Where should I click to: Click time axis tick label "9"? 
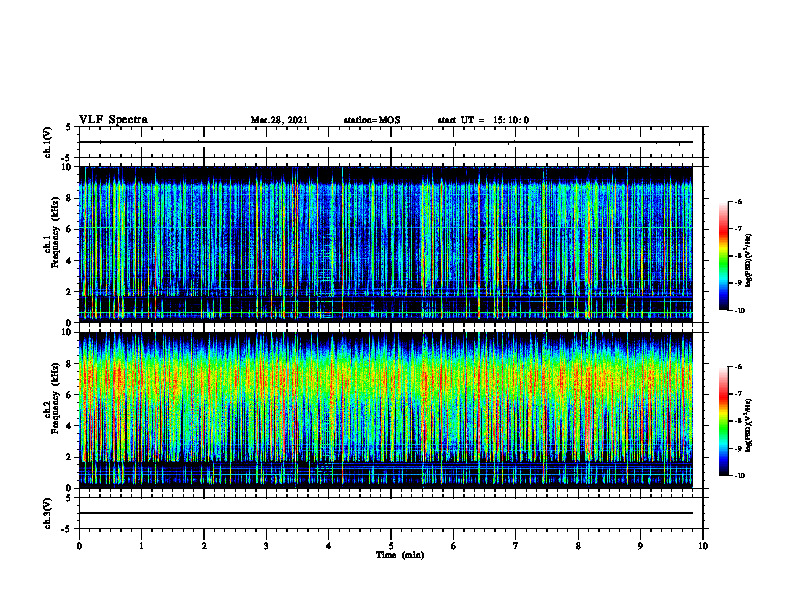640,546
